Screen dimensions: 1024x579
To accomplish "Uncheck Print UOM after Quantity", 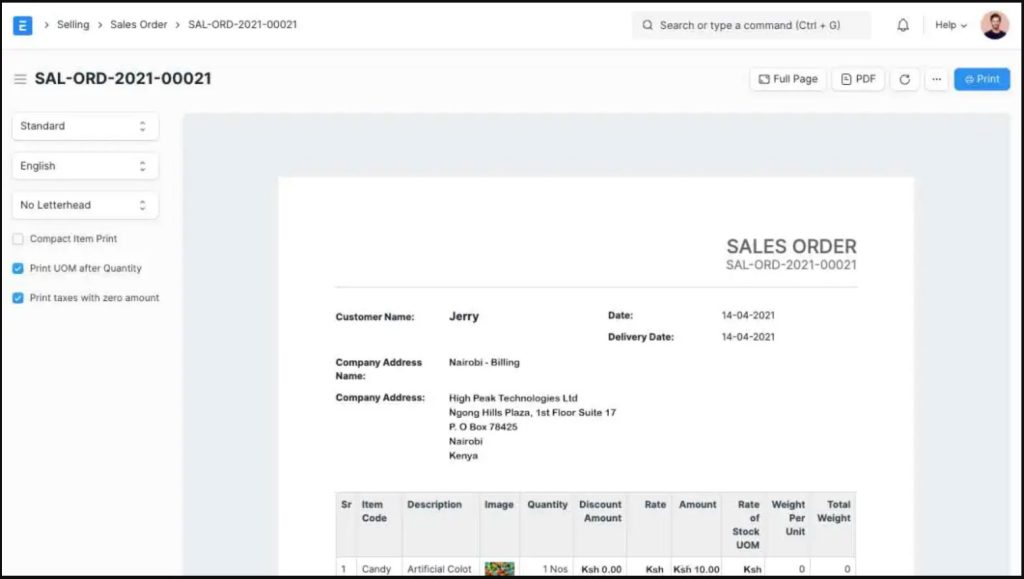I will (18, 268).
